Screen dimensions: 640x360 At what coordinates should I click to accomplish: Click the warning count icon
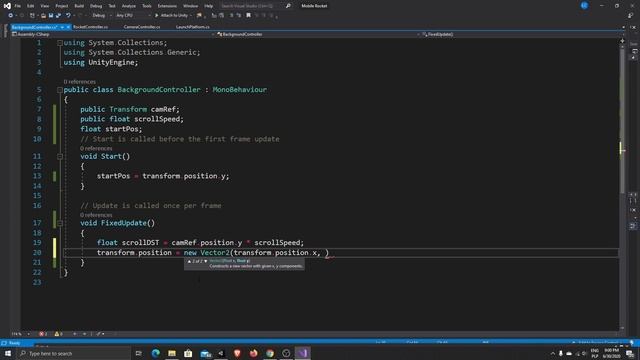pyautogui.click(x=58, y=334)
